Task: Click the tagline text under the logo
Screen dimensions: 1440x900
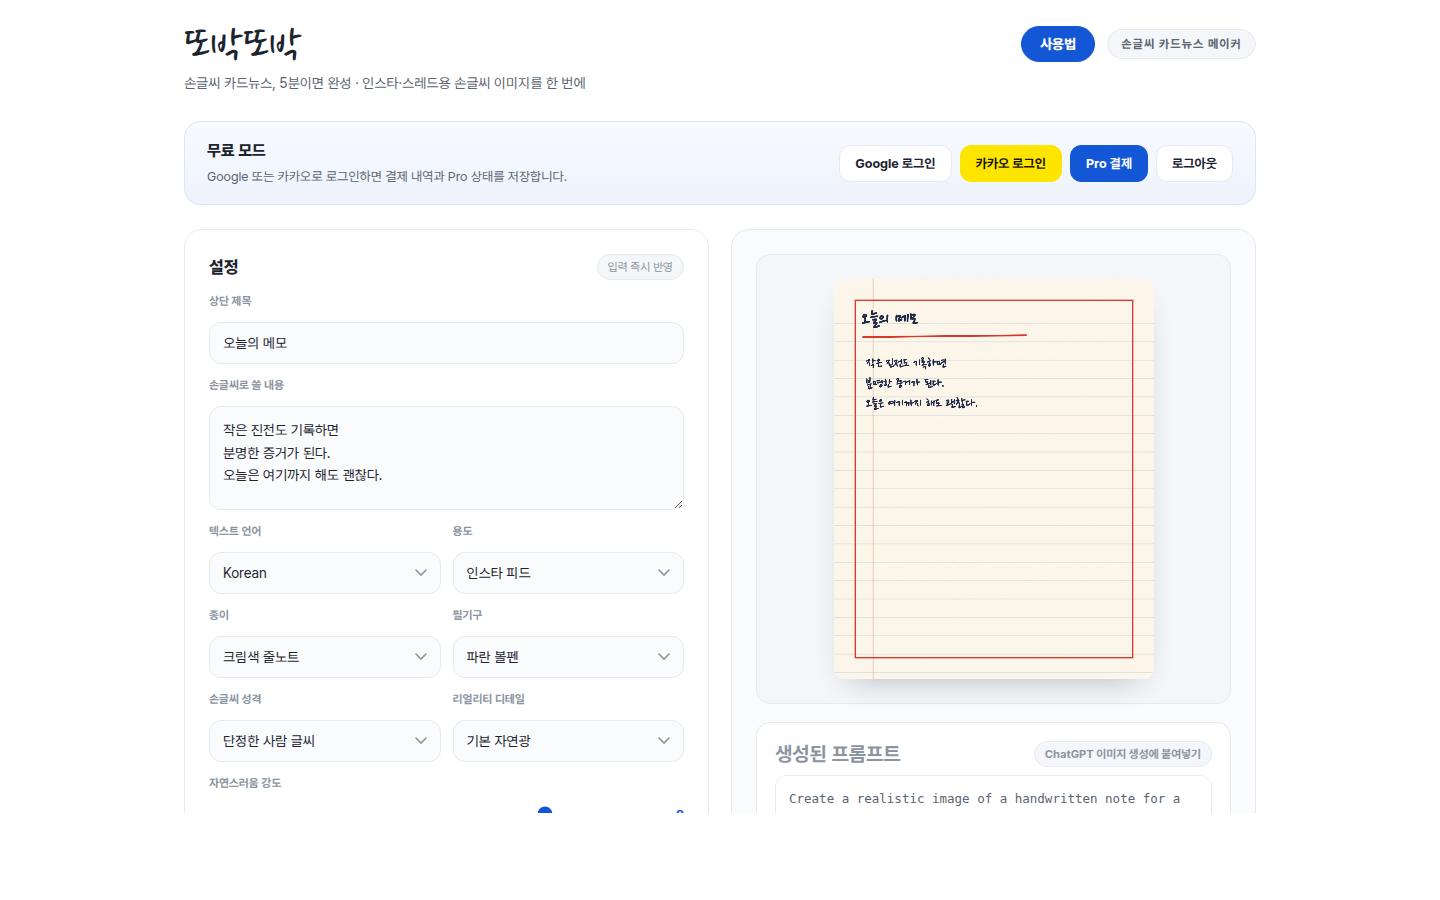Action: point(385,83)
